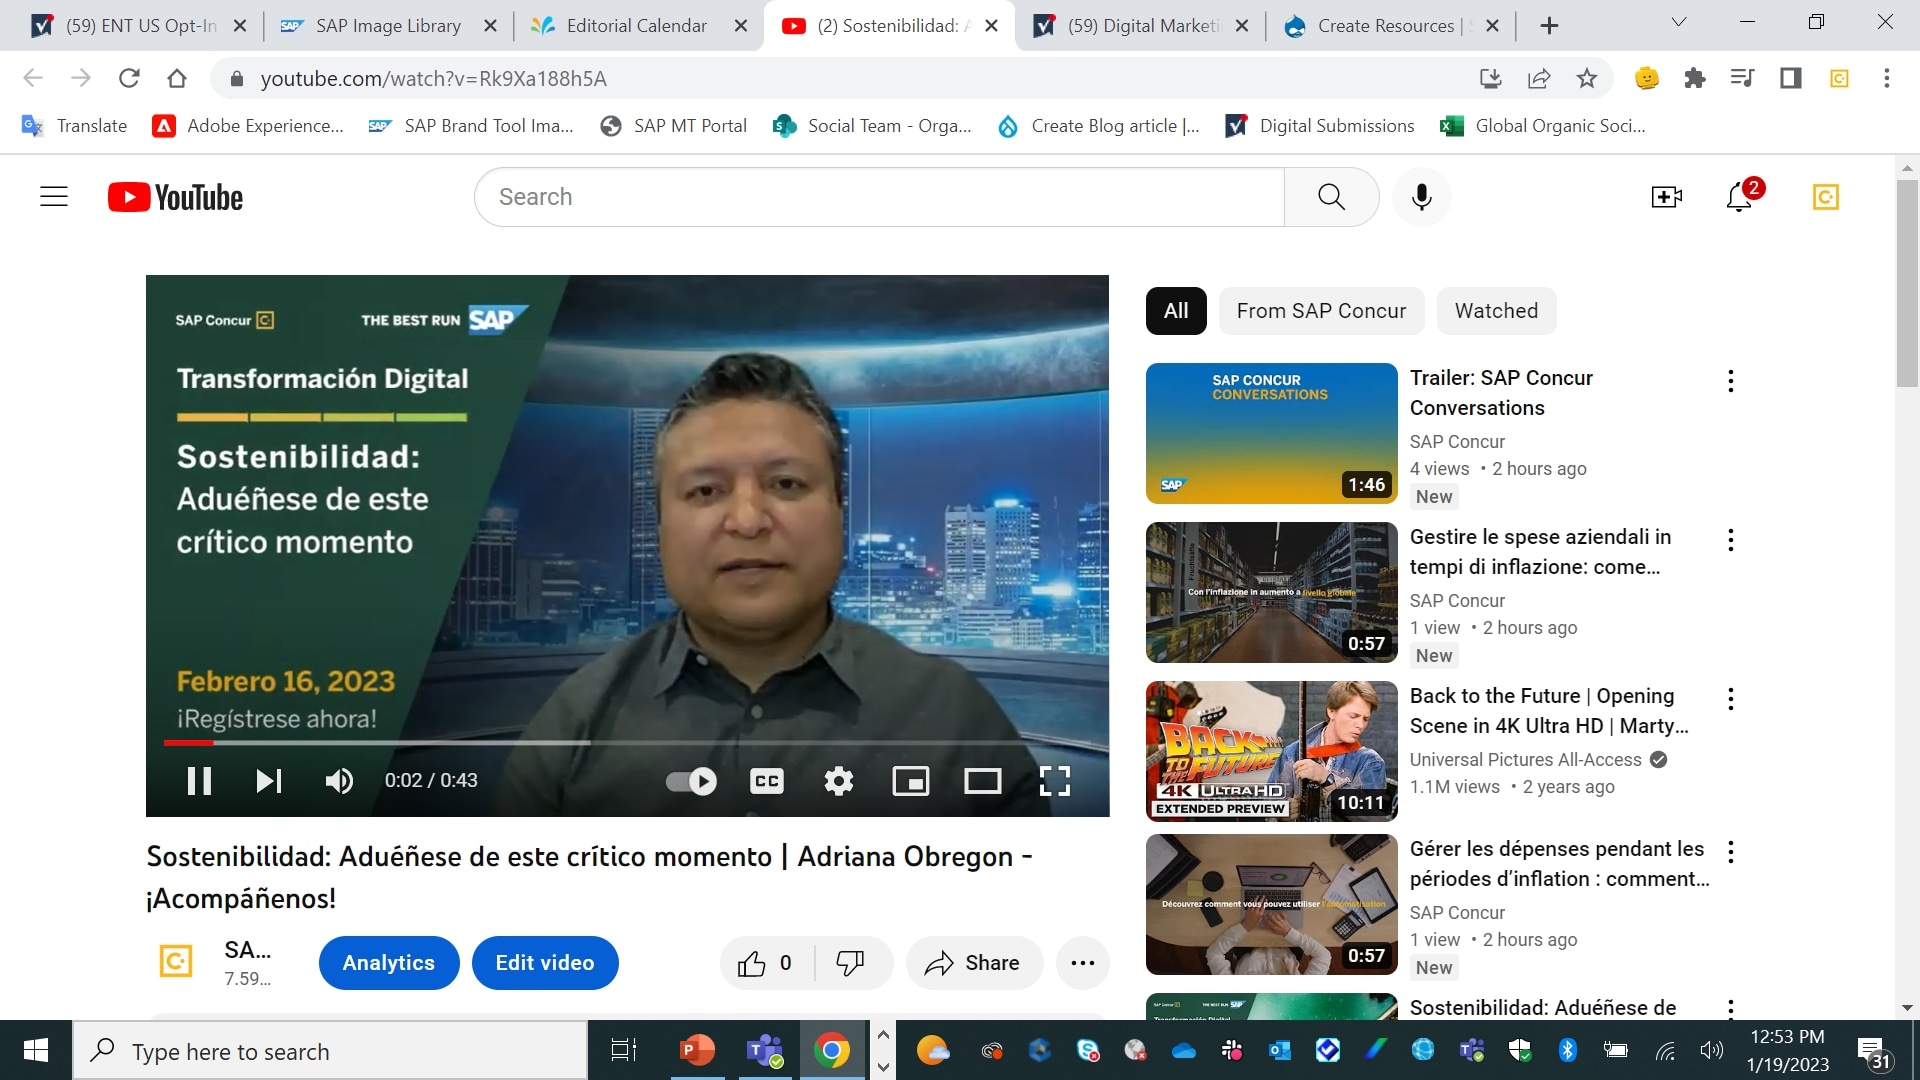The height and width of the screenshot is (1080, 1920).
Task: Install app icon in the address bar
Action: (x=1491, y=78)
